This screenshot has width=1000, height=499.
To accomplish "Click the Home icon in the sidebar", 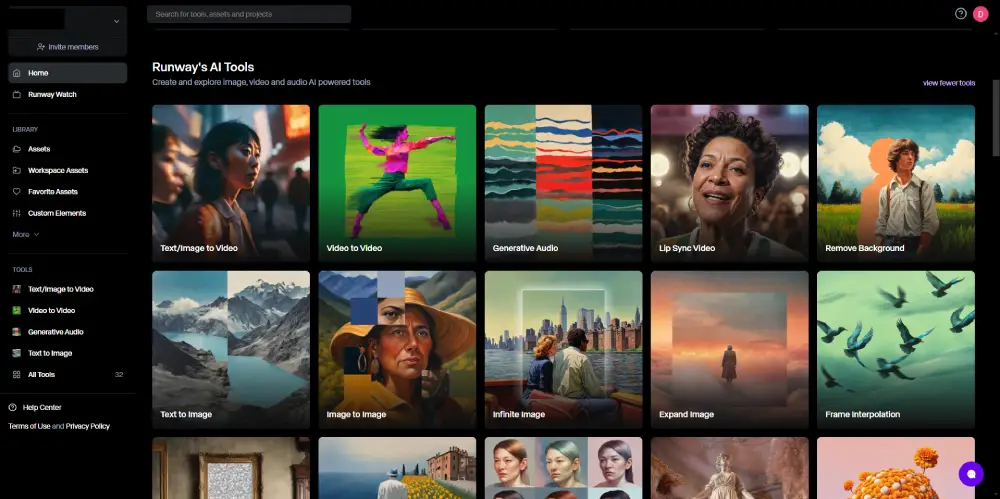I will tap(17, 73).
